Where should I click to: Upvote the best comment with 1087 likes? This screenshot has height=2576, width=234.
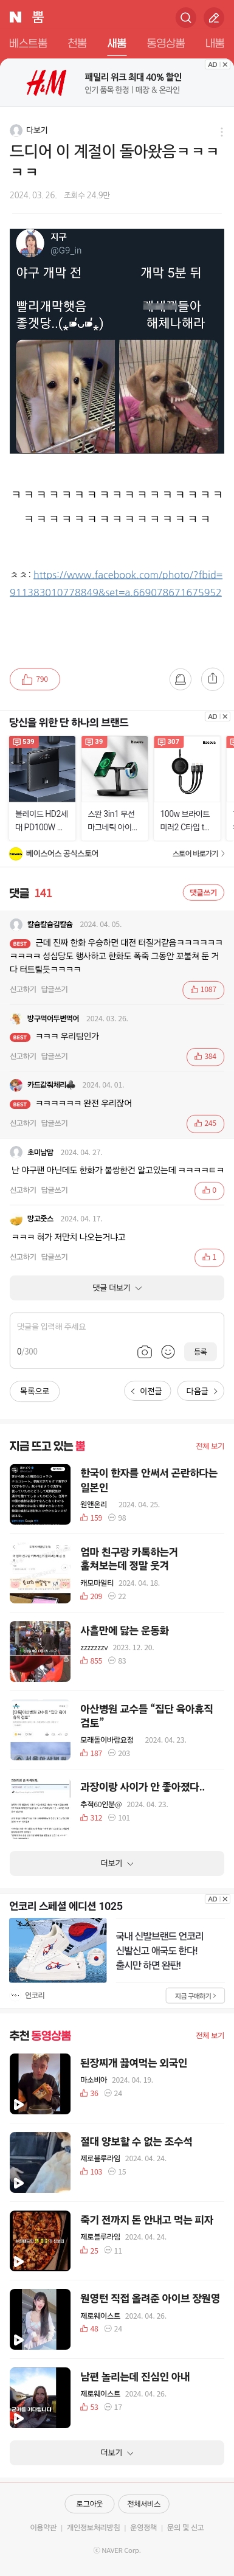coord(203,989)
